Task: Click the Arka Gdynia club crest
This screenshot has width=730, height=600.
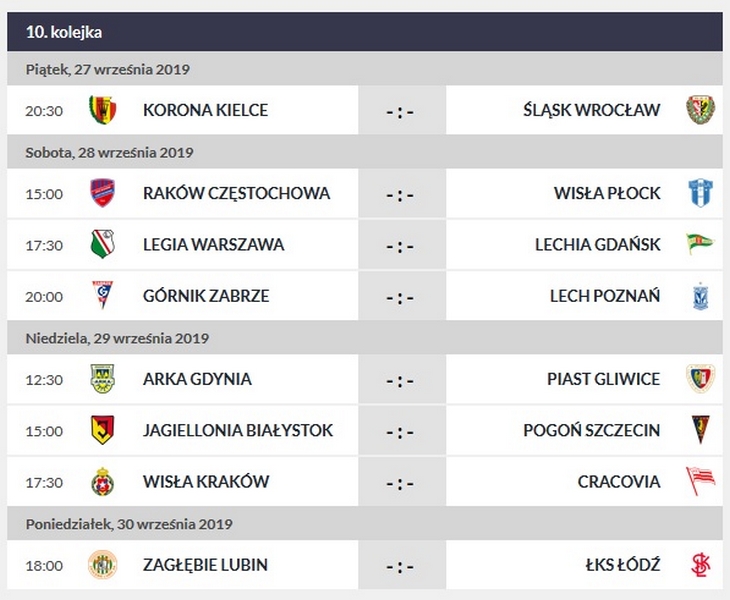Action: tap(102, 379)
